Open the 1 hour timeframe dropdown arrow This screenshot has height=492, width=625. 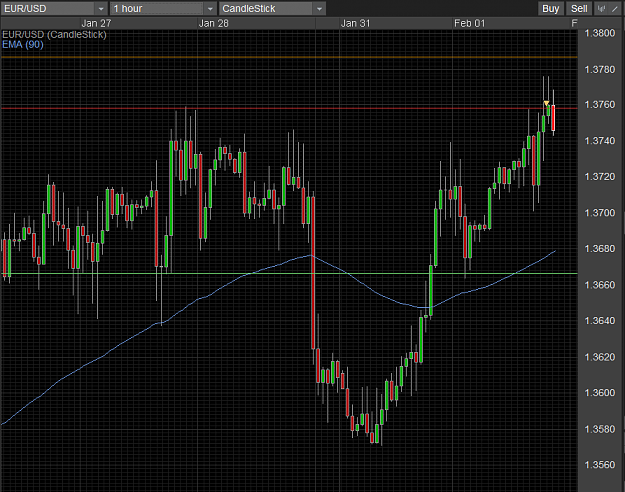pos(210,9)
